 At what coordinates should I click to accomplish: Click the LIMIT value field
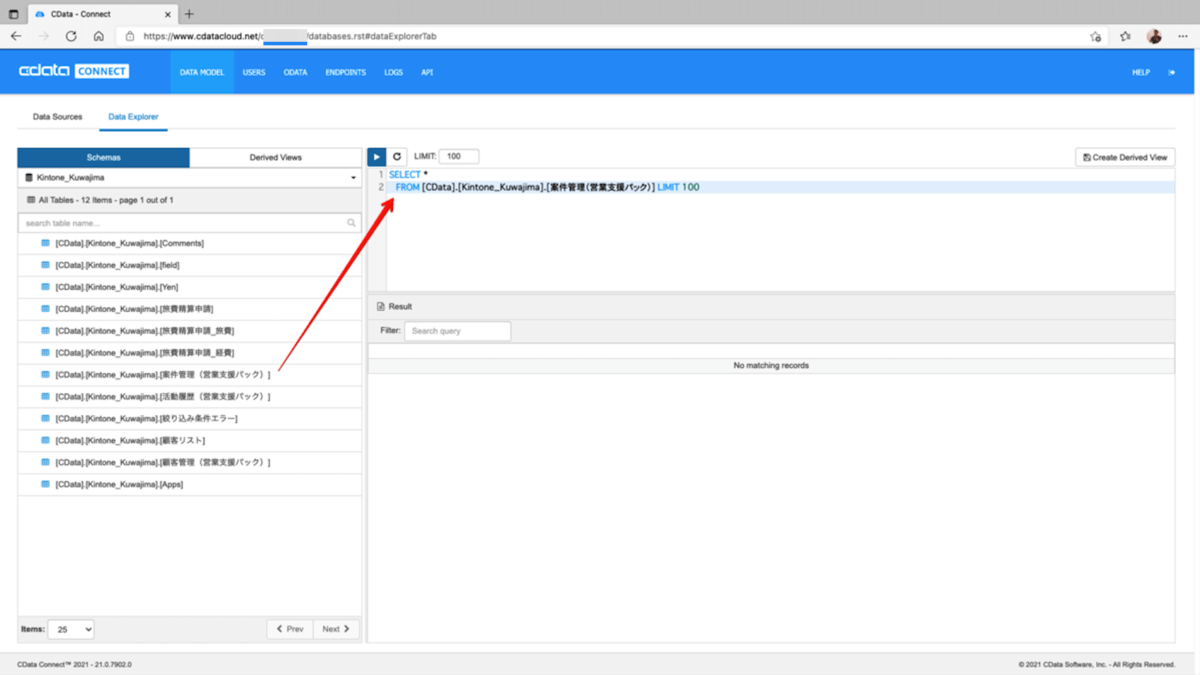[459, 156]
